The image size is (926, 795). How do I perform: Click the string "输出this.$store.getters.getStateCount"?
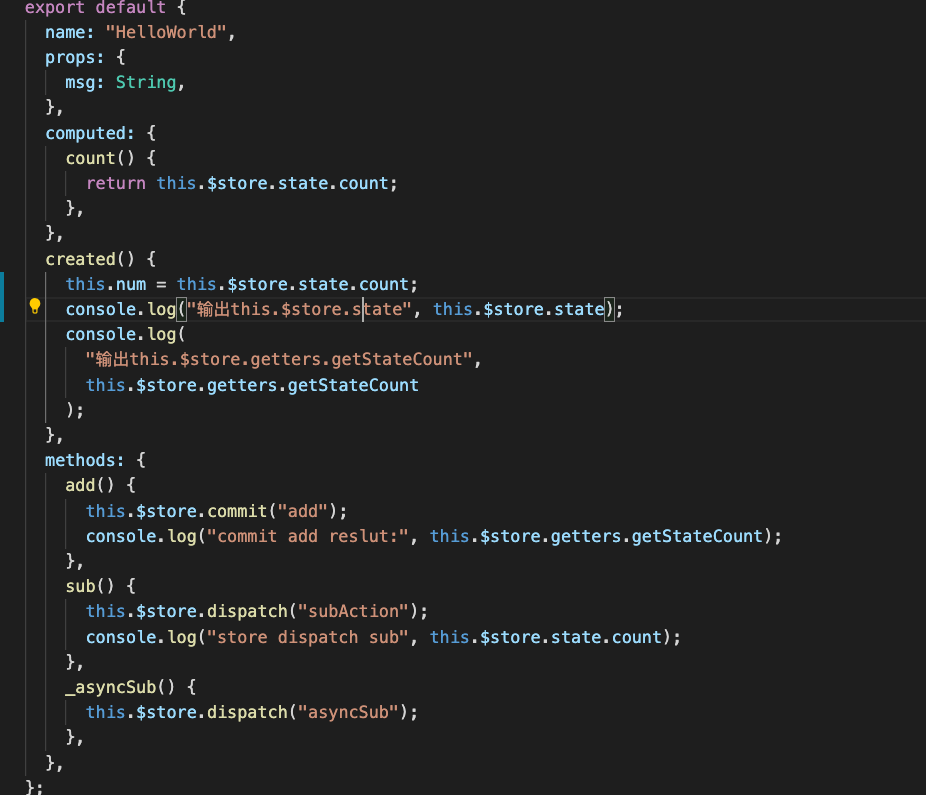tap(279, 359)
